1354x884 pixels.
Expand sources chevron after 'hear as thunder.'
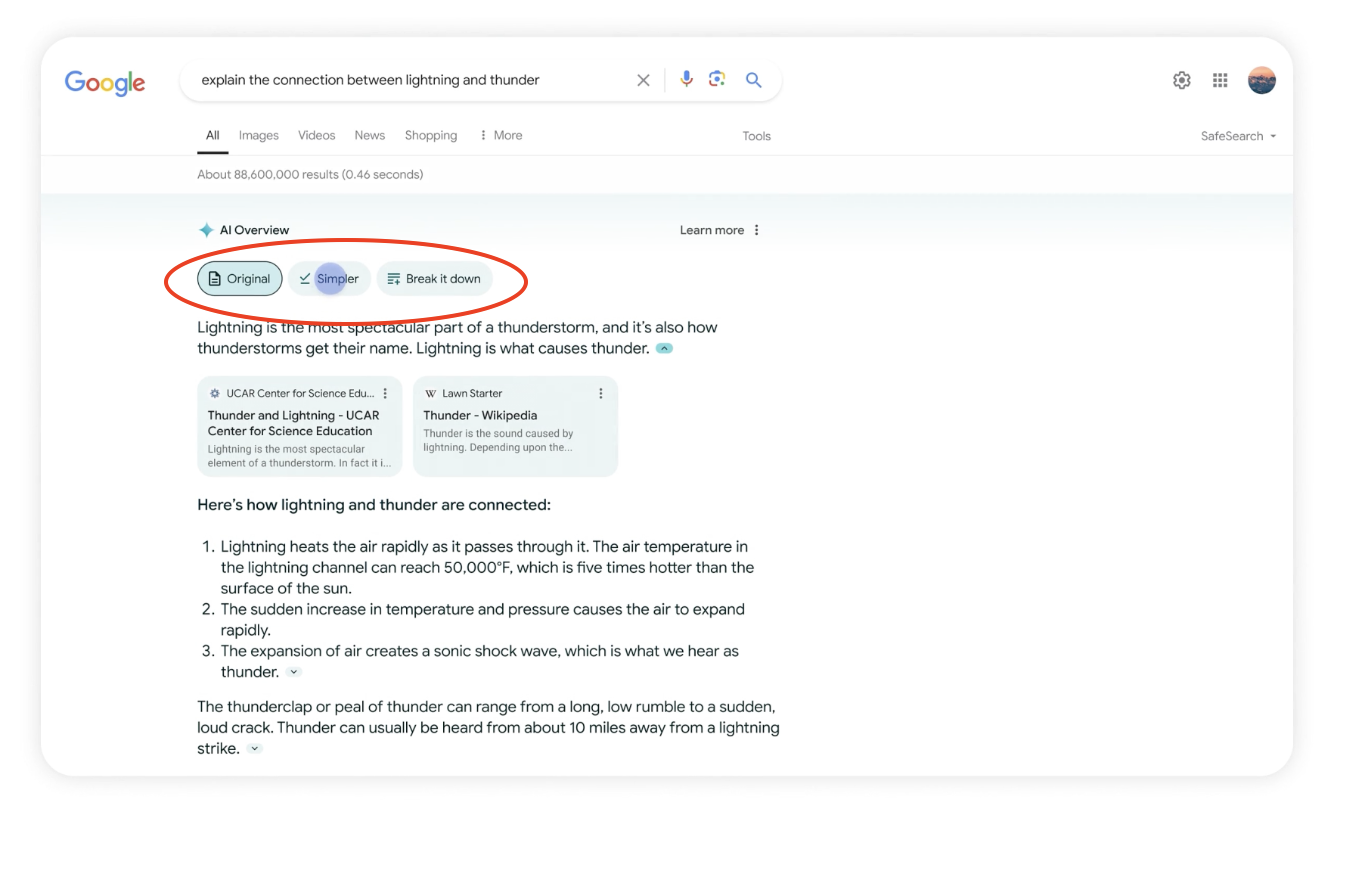[294, 672]
